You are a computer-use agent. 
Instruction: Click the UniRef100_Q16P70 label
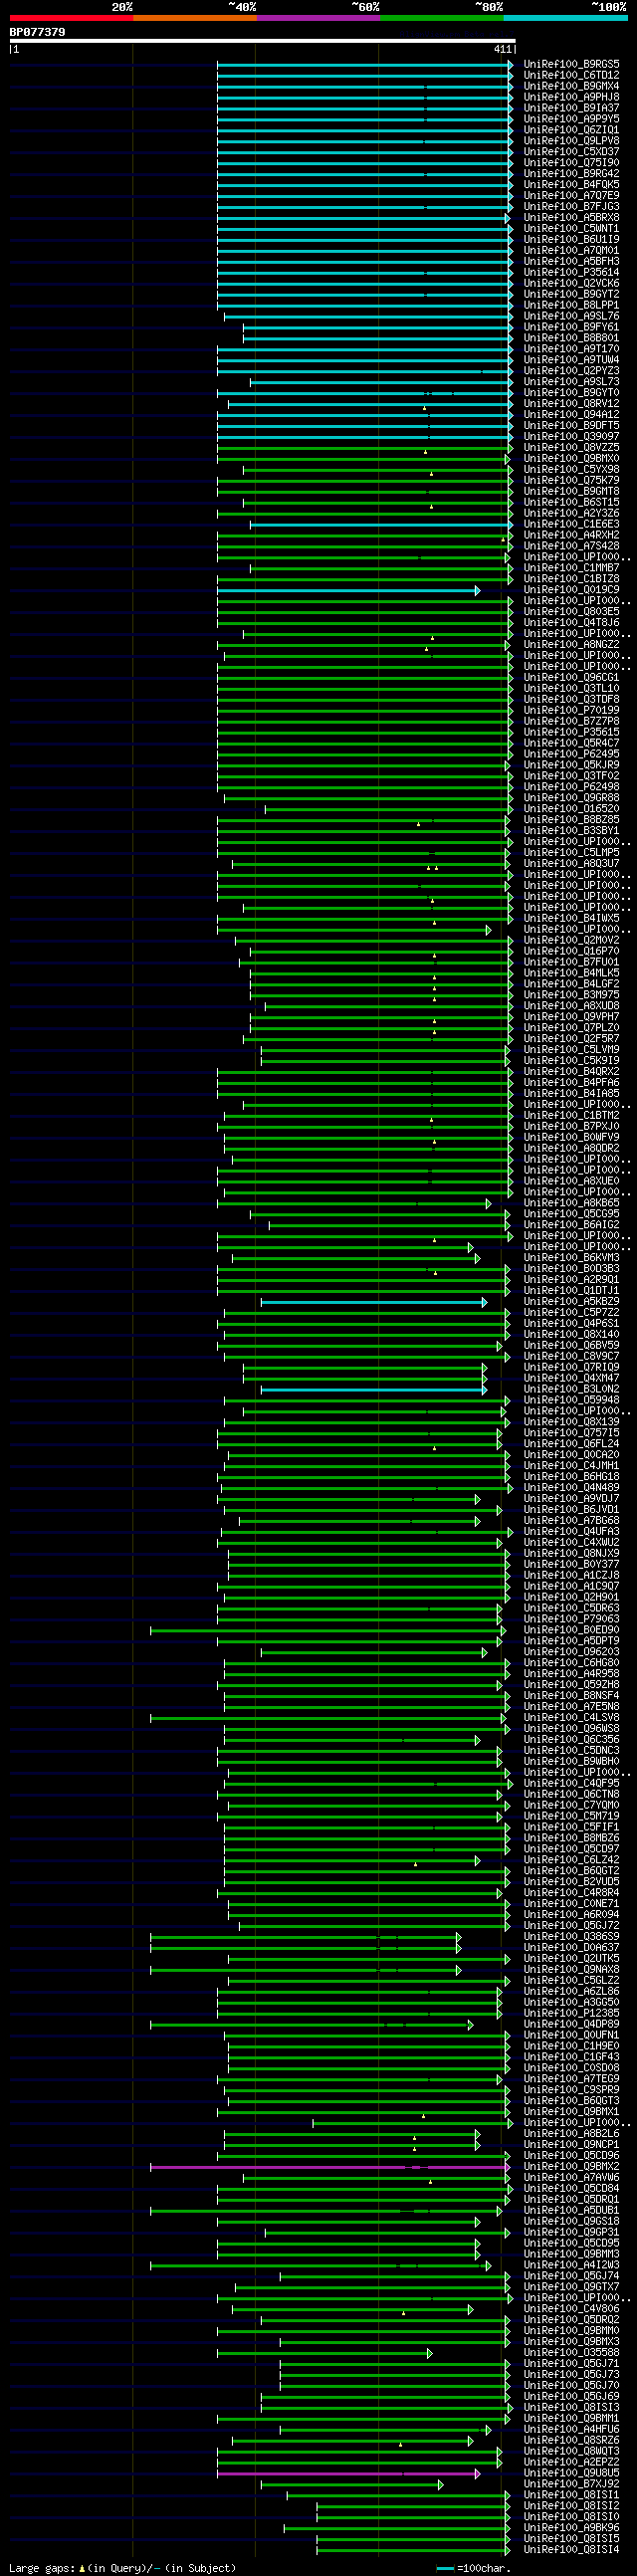[571, 951]
